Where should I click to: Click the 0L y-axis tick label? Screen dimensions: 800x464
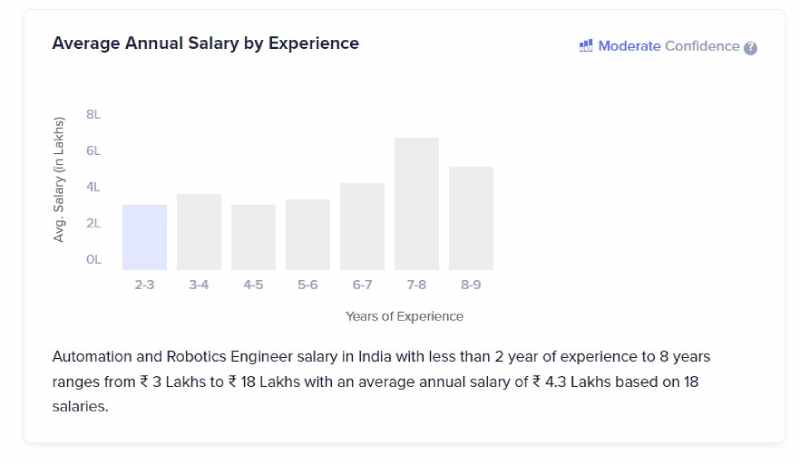[93, 259]
